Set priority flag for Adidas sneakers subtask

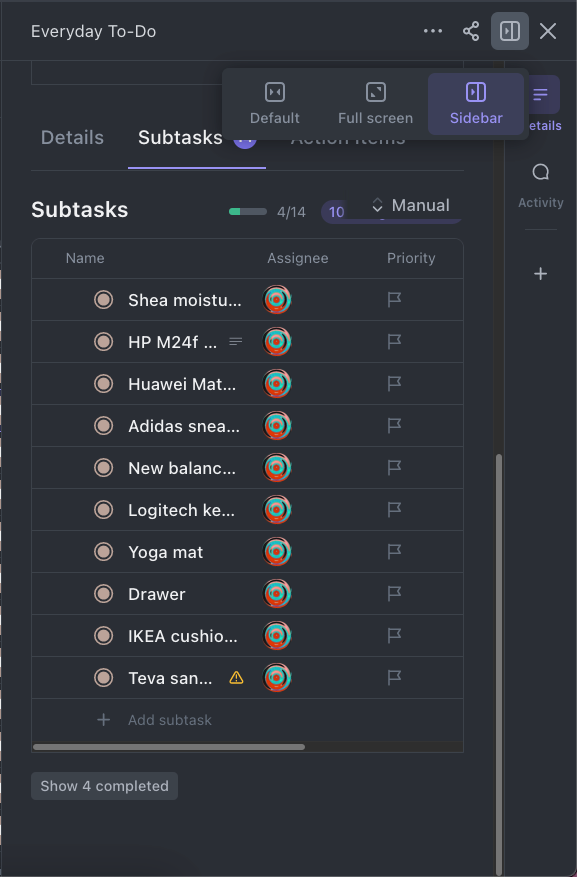coord(394,426)
